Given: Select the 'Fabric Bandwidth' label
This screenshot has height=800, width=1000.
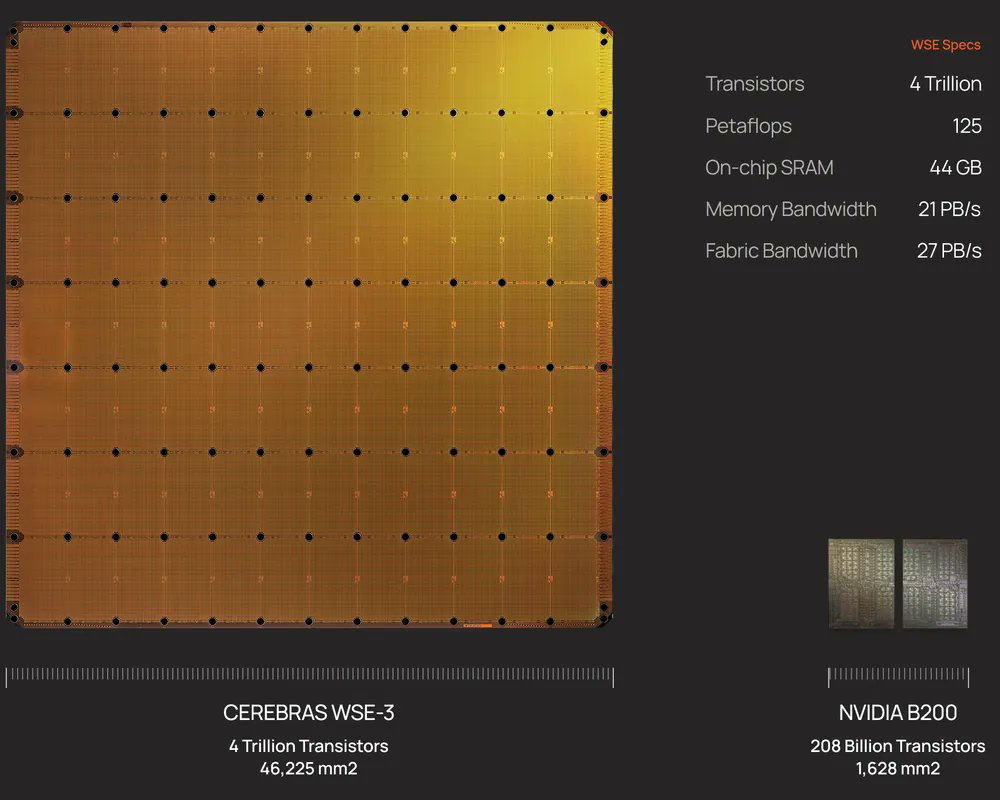Looking at the screenshot, I should (x=781, y=251).
